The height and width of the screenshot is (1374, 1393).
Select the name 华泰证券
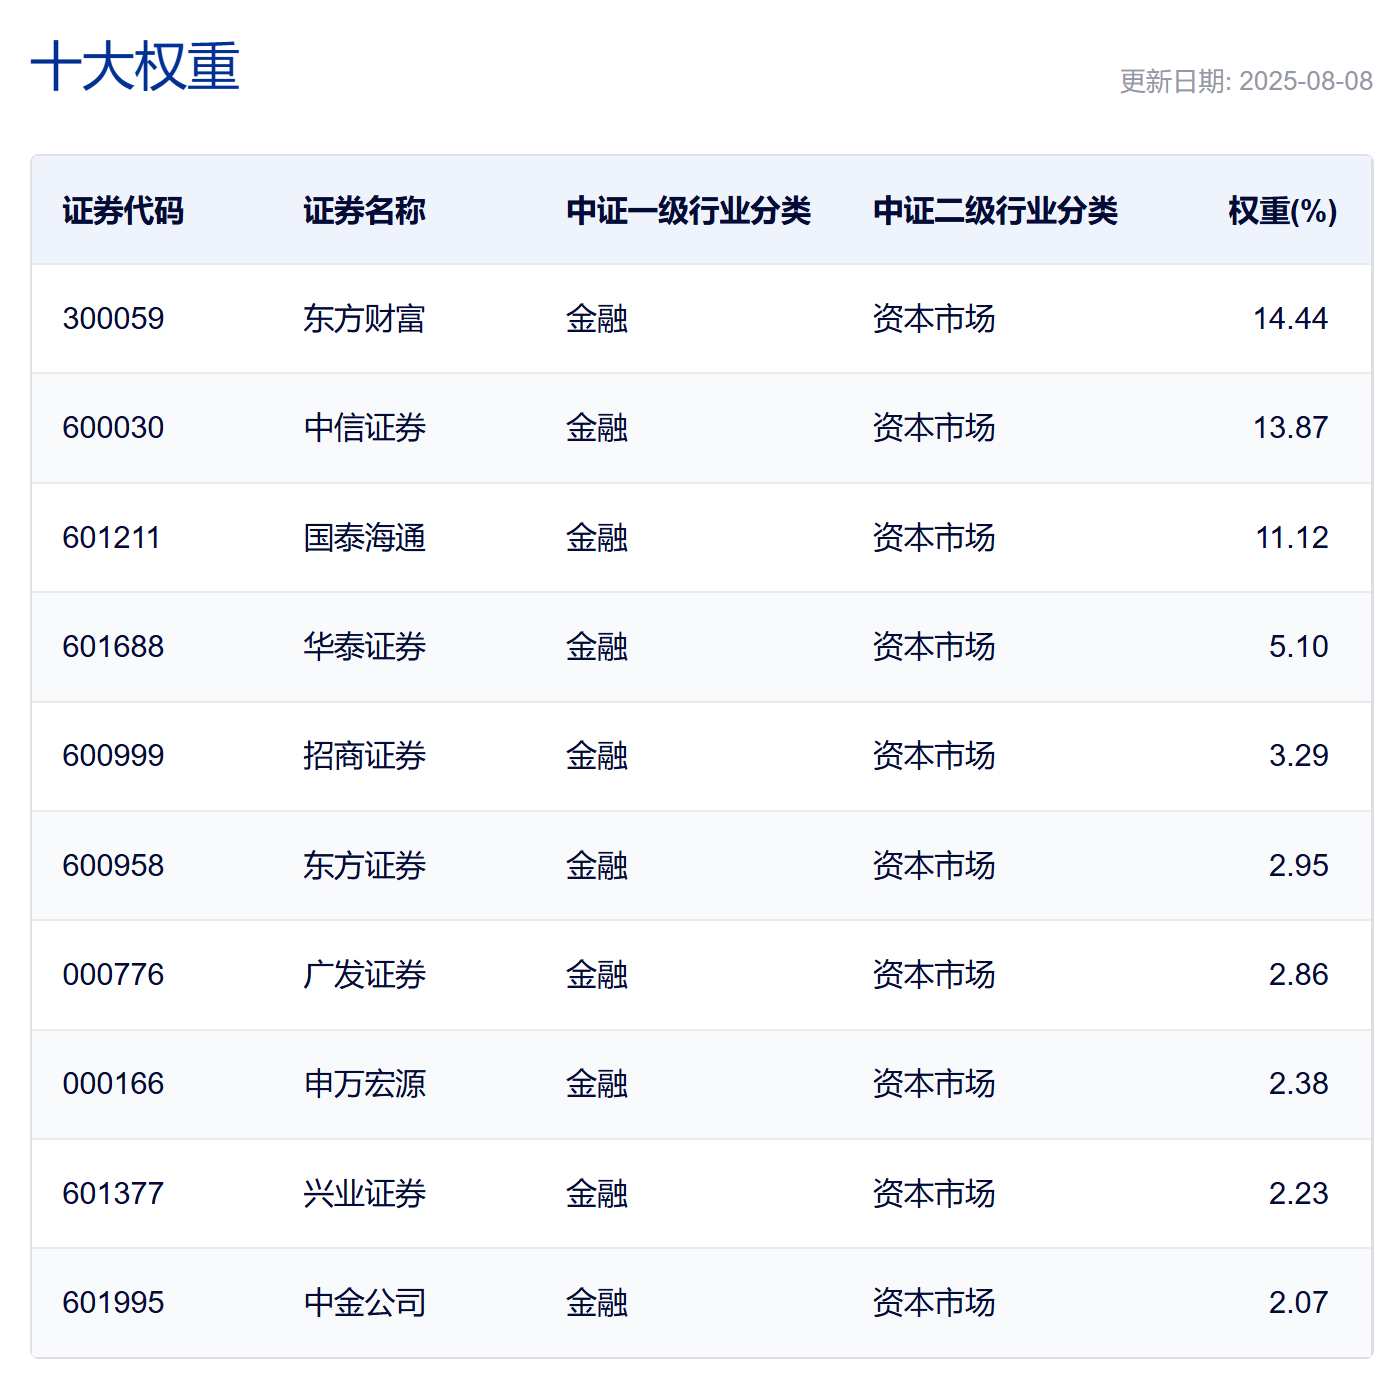coord(364,647)
